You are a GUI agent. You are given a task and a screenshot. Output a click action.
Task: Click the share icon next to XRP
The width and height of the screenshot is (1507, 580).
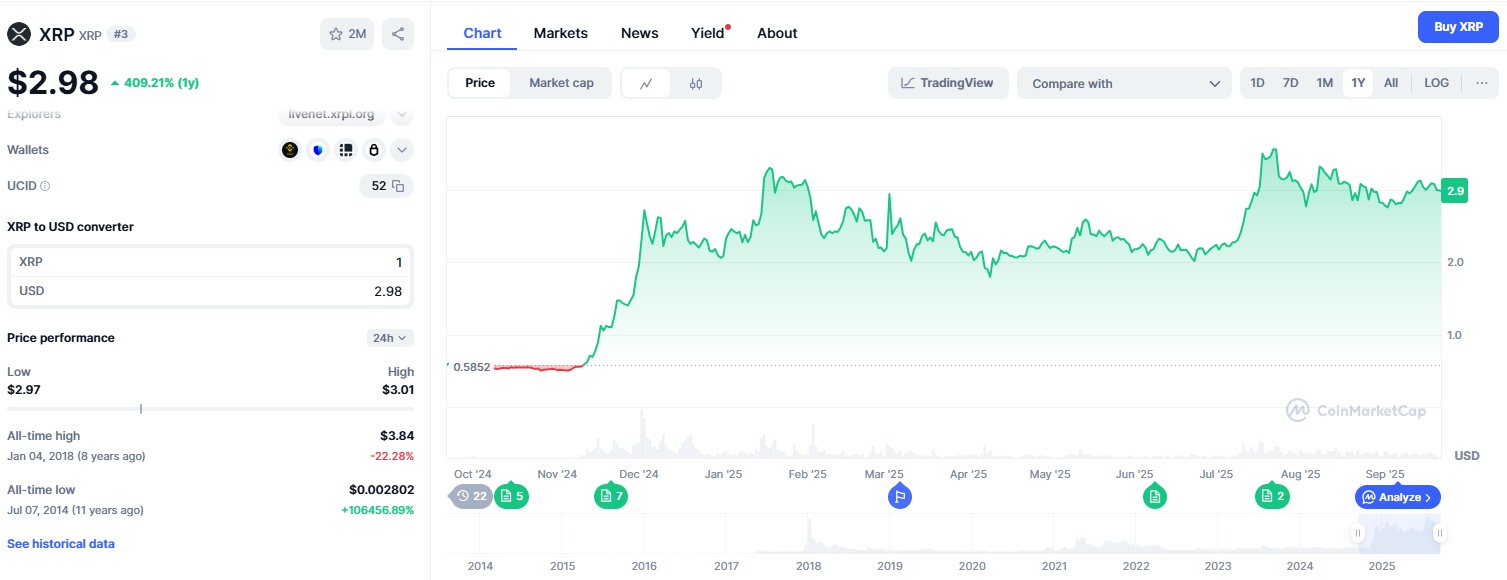398,34
